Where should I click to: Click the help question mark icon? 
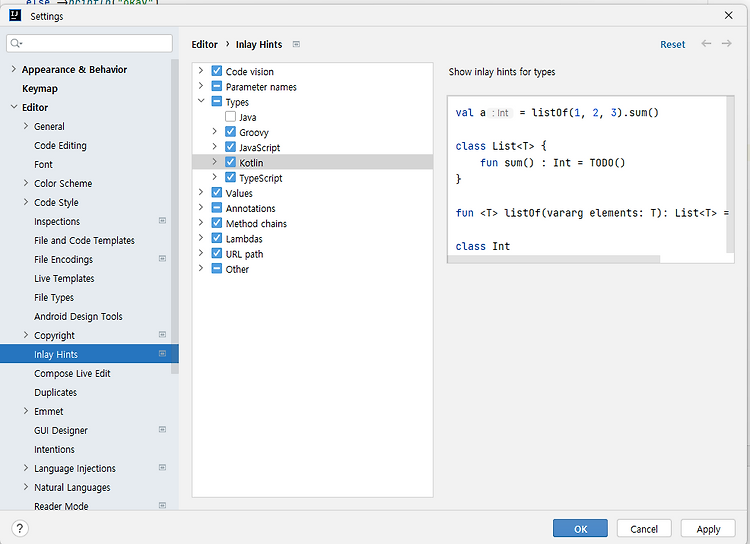coord(20,528)
